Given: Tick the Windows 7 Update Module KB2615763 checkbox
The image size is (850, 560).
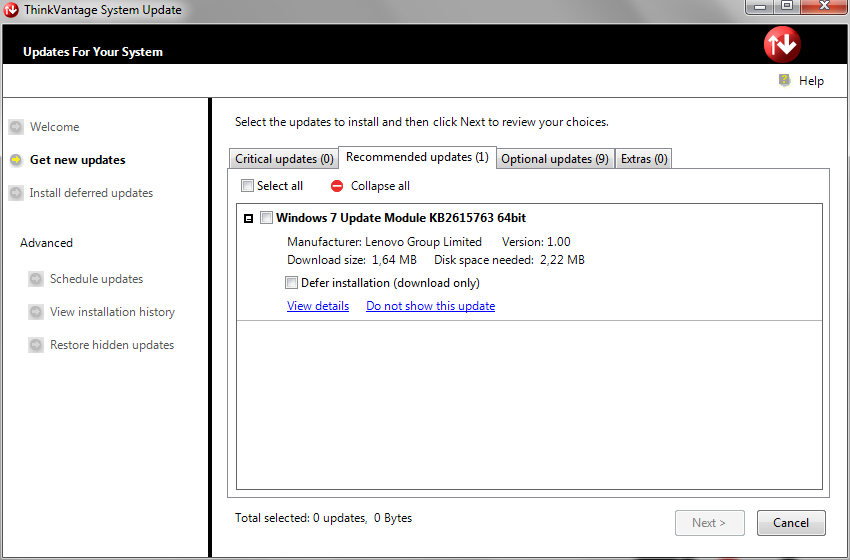Looking at the screenshot, I should [266, 218].
